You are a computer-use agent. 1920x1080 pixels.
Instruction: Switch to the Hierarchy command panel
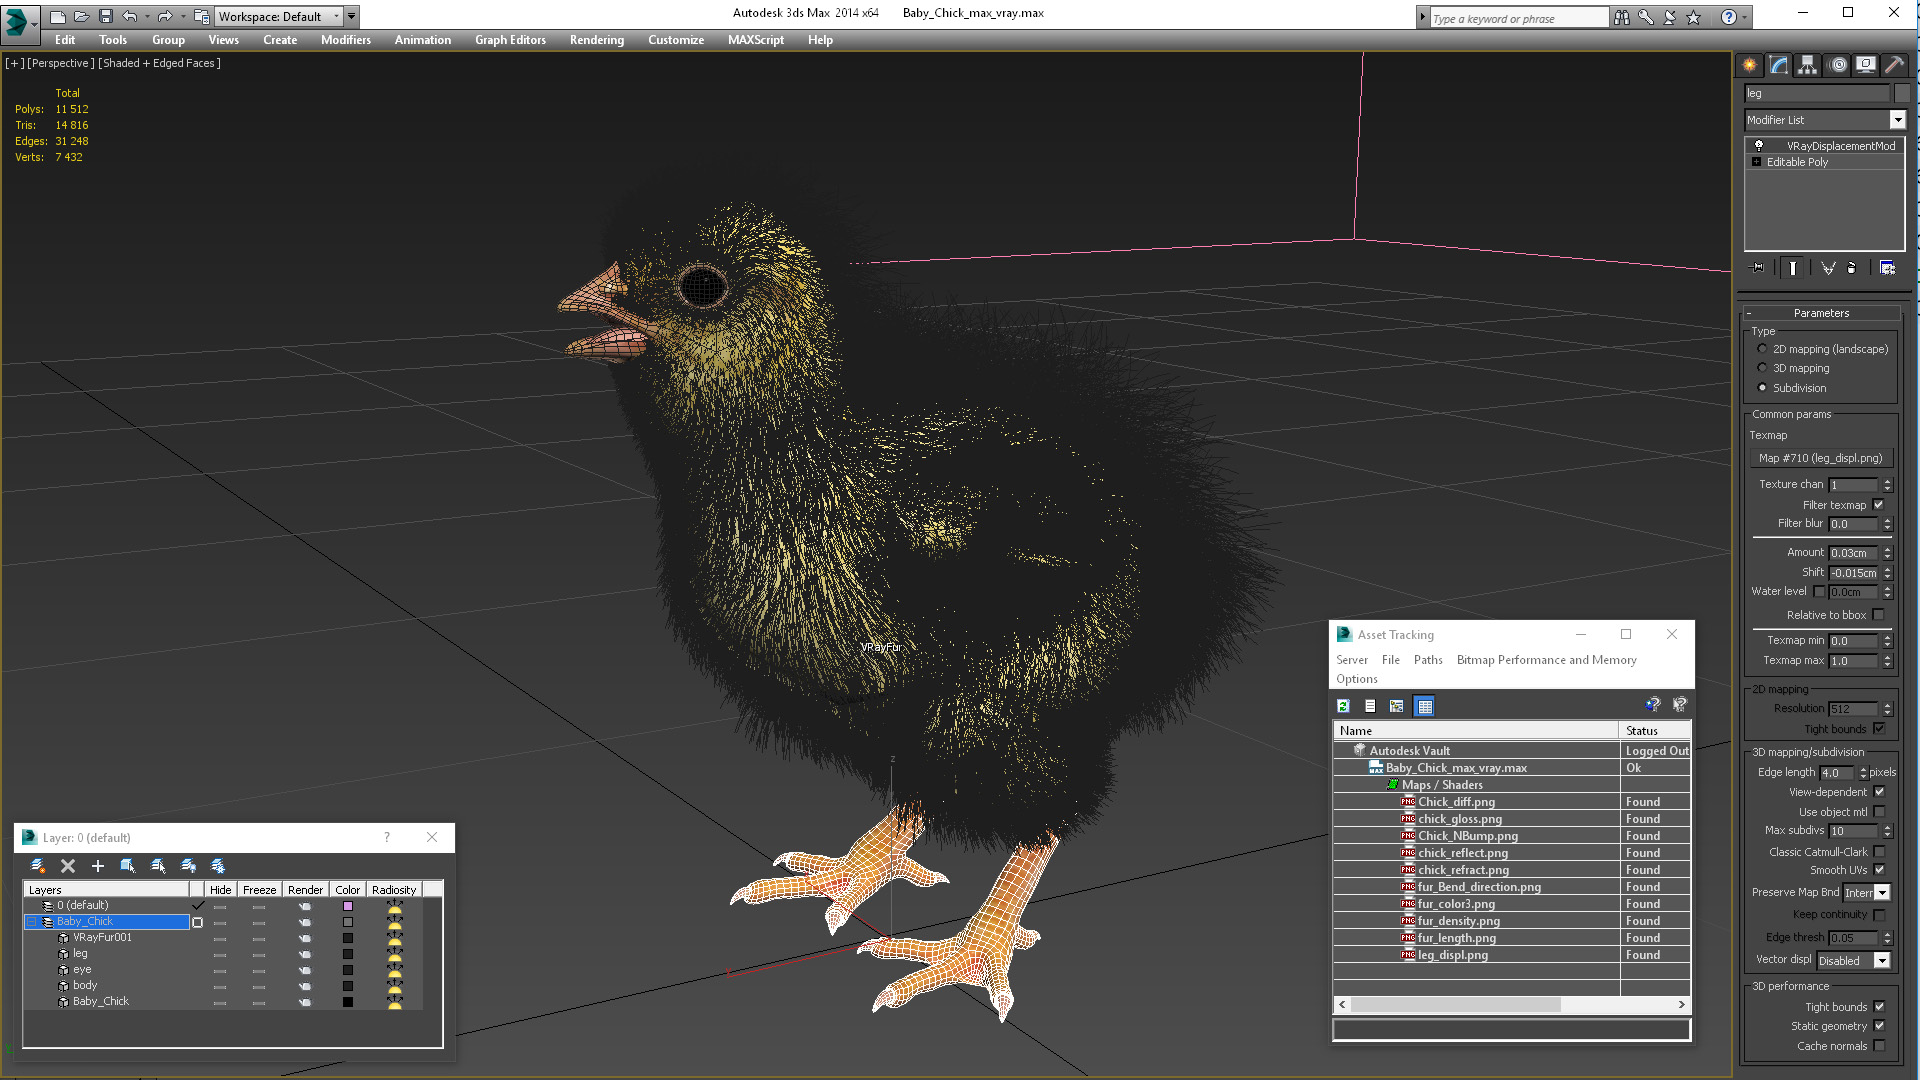point(1807,65)
